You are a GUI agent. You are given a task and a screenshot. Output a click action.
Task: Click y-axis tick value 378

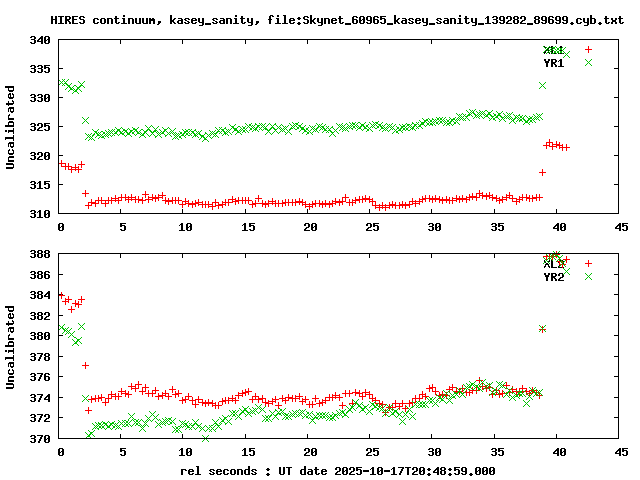pyautogui.click(x=40, y=357)
